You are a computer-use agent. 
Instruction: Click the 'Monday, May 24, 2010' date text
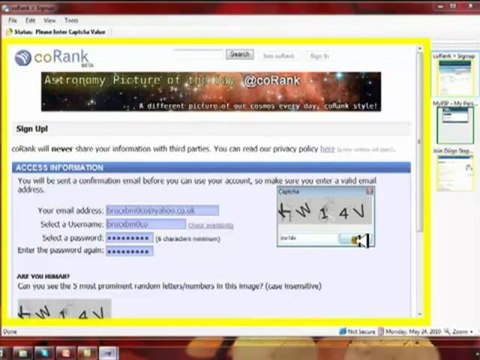point(413,332)
